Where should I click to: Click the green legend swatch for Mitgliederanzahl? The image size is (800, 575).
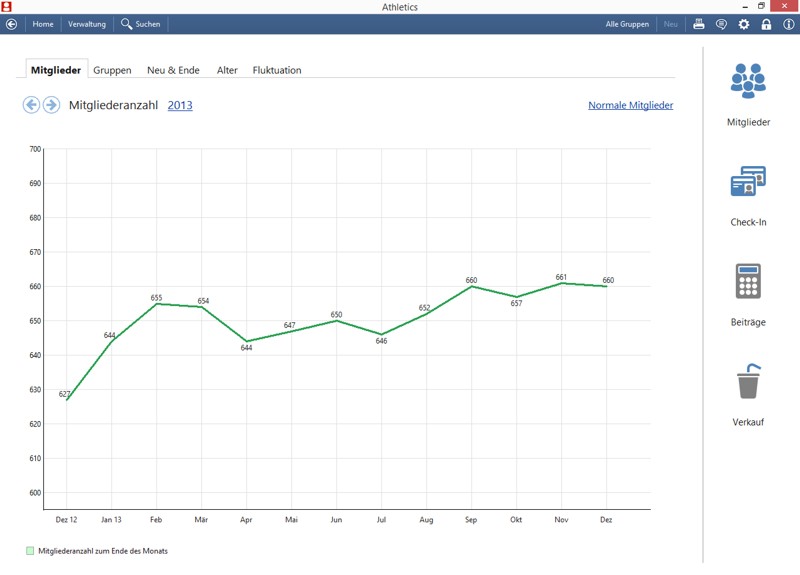point(30,551)
